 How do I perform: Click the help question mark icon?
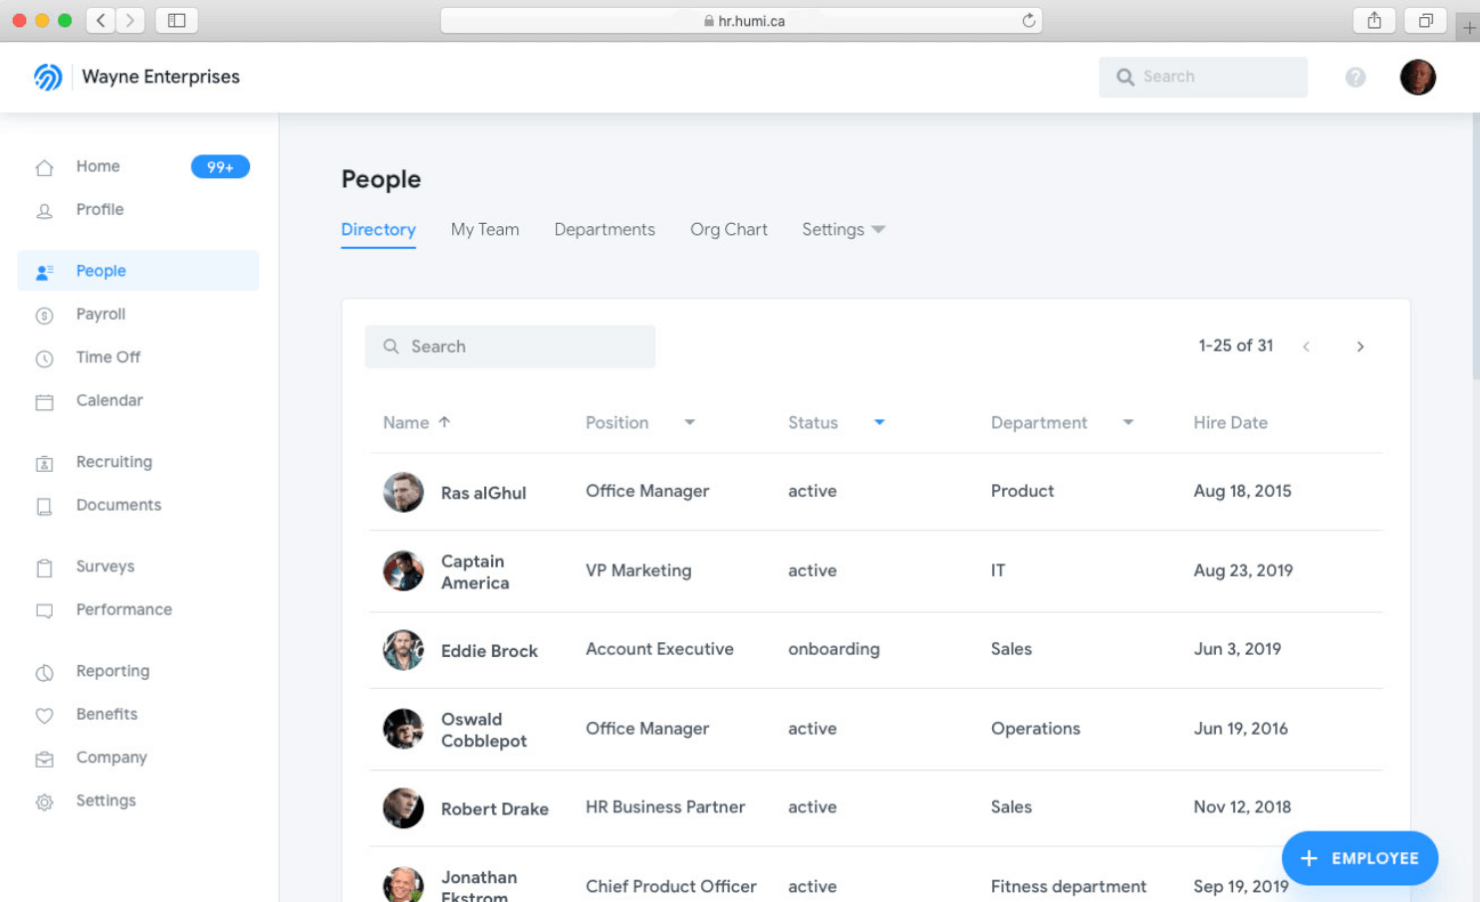point(1355,77)
